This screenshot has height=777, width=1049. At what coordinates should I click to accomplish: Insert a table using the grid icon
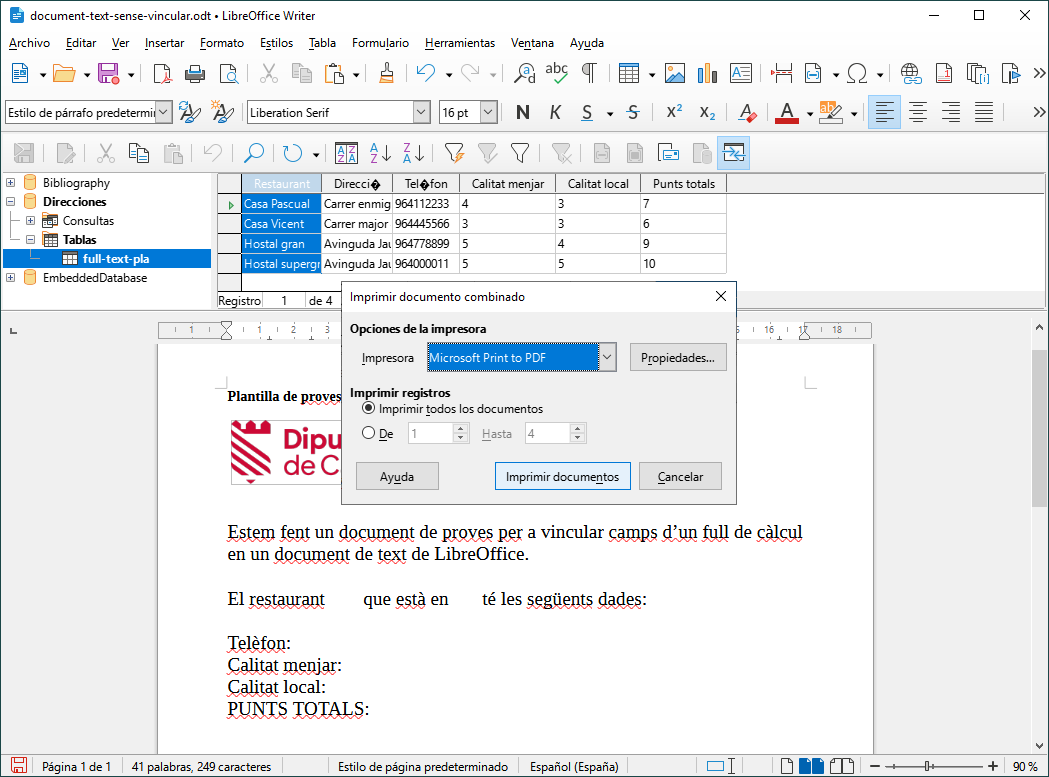(x=629, y=74)
